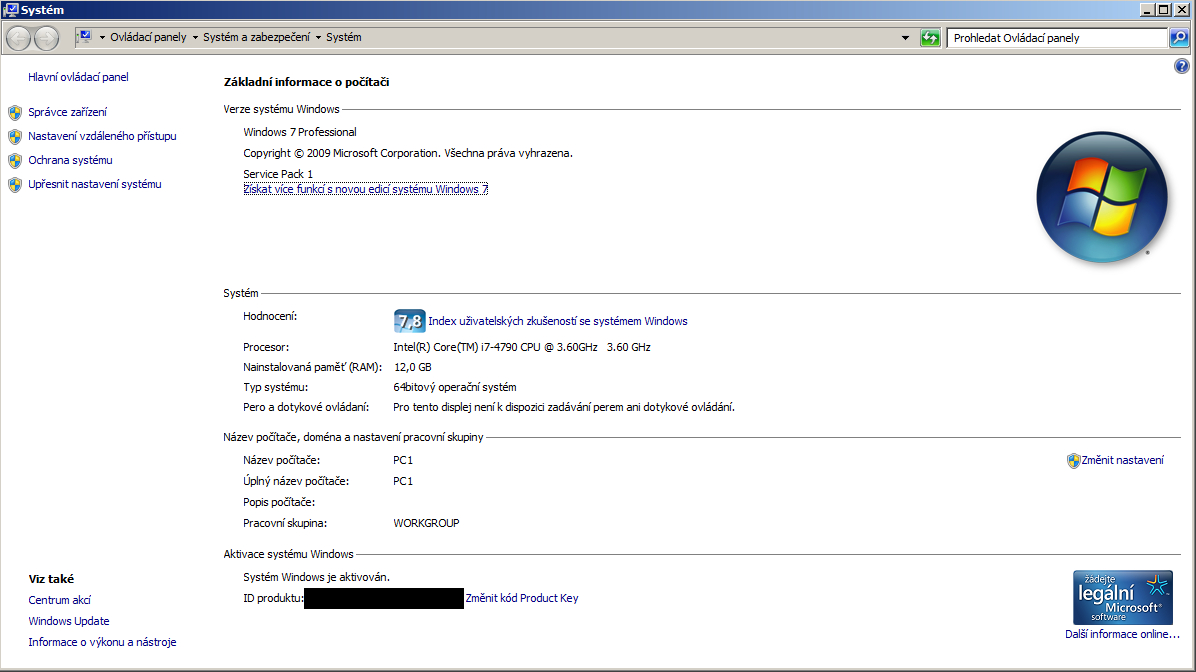Click 'Systém Windows je aktivován.' text
This screenshot has width=1196, height=672.
[x=317, y=577]
